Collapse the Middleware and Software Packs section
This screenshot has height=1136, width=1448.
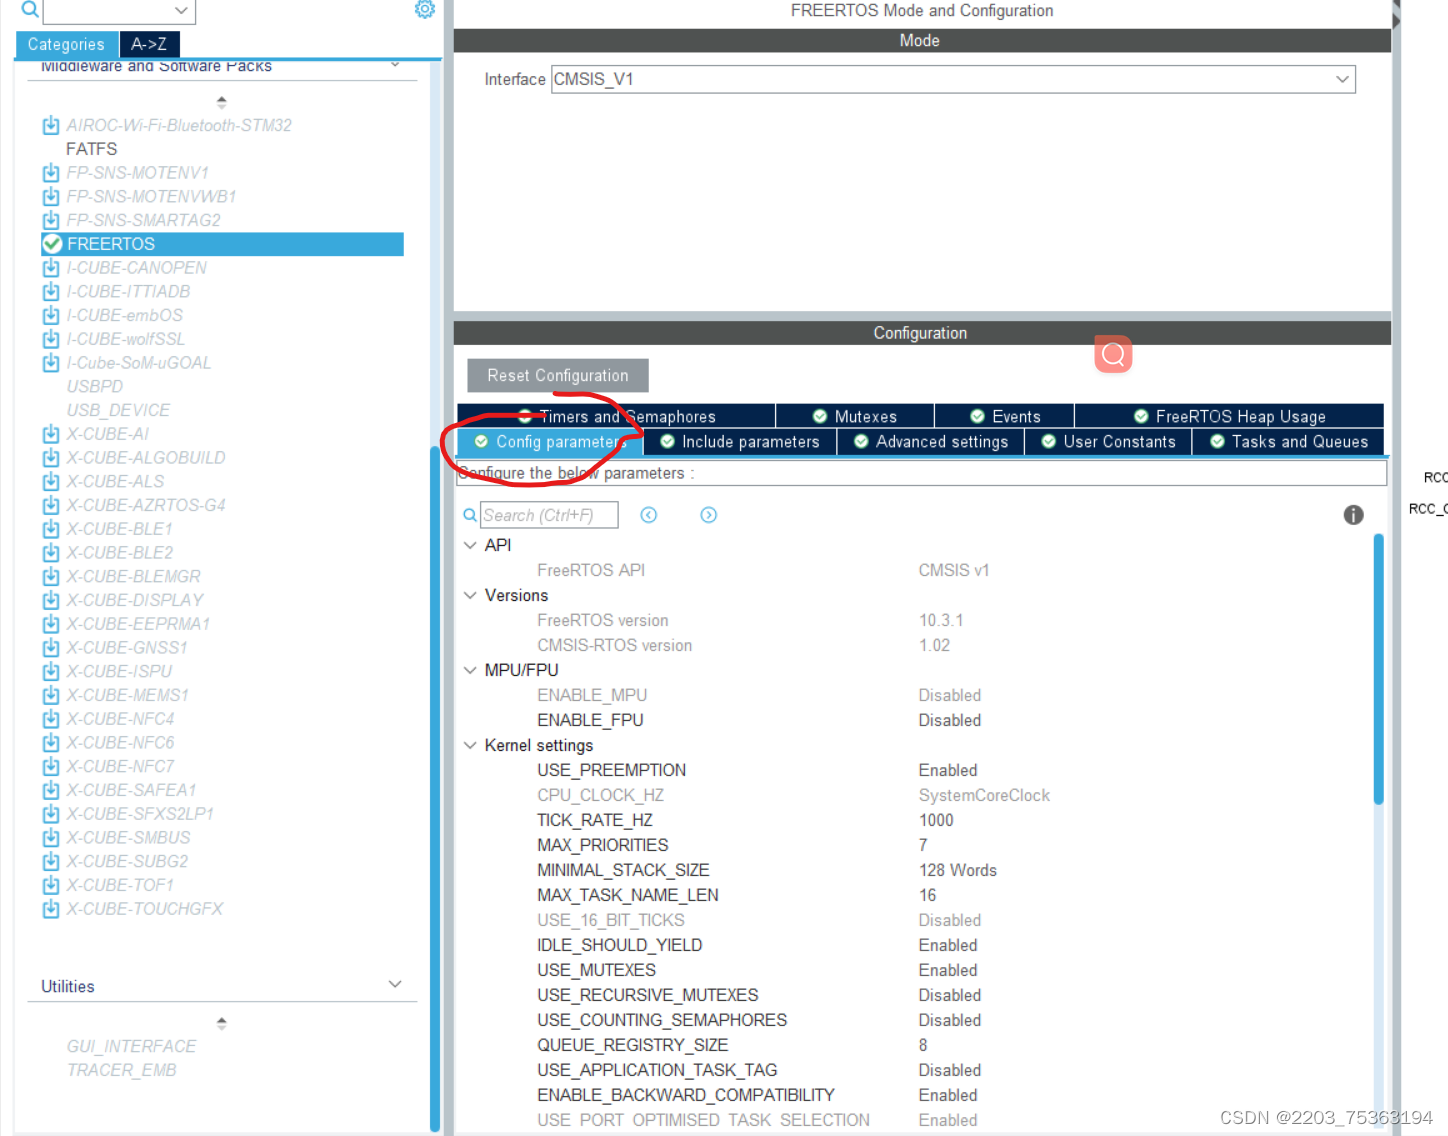pyautogui.click(x=395, y=65)
